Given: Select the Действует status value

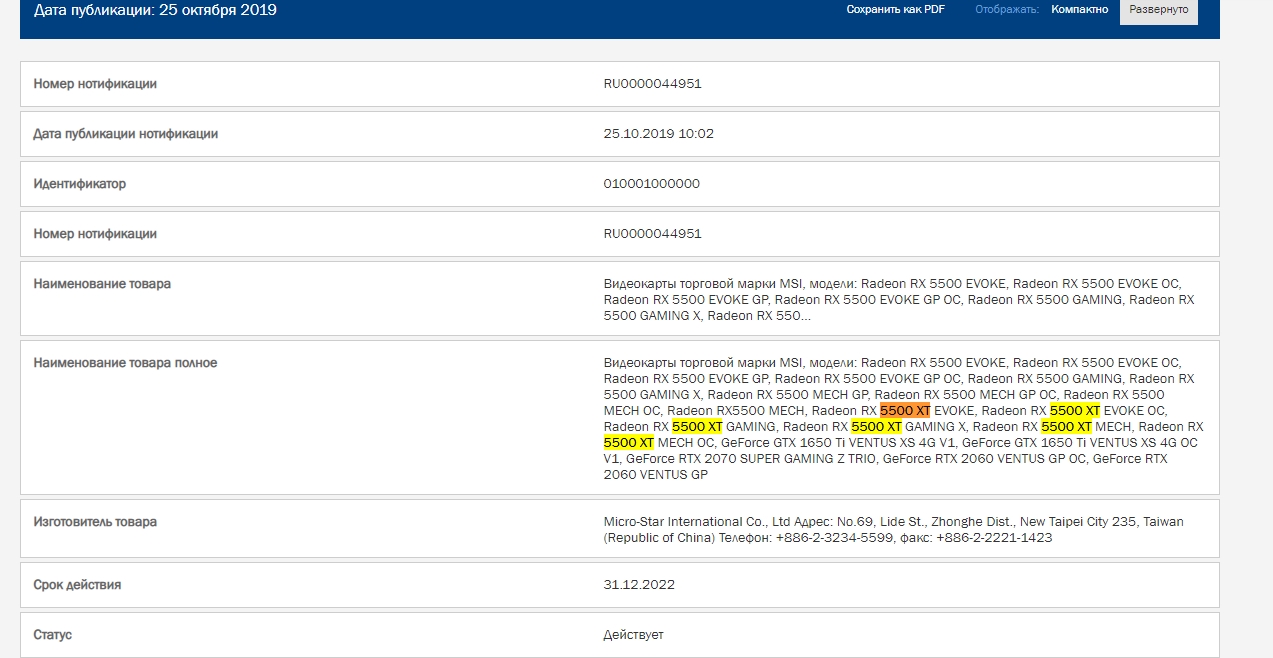Looking at the screenshot, I should [633, 634].
